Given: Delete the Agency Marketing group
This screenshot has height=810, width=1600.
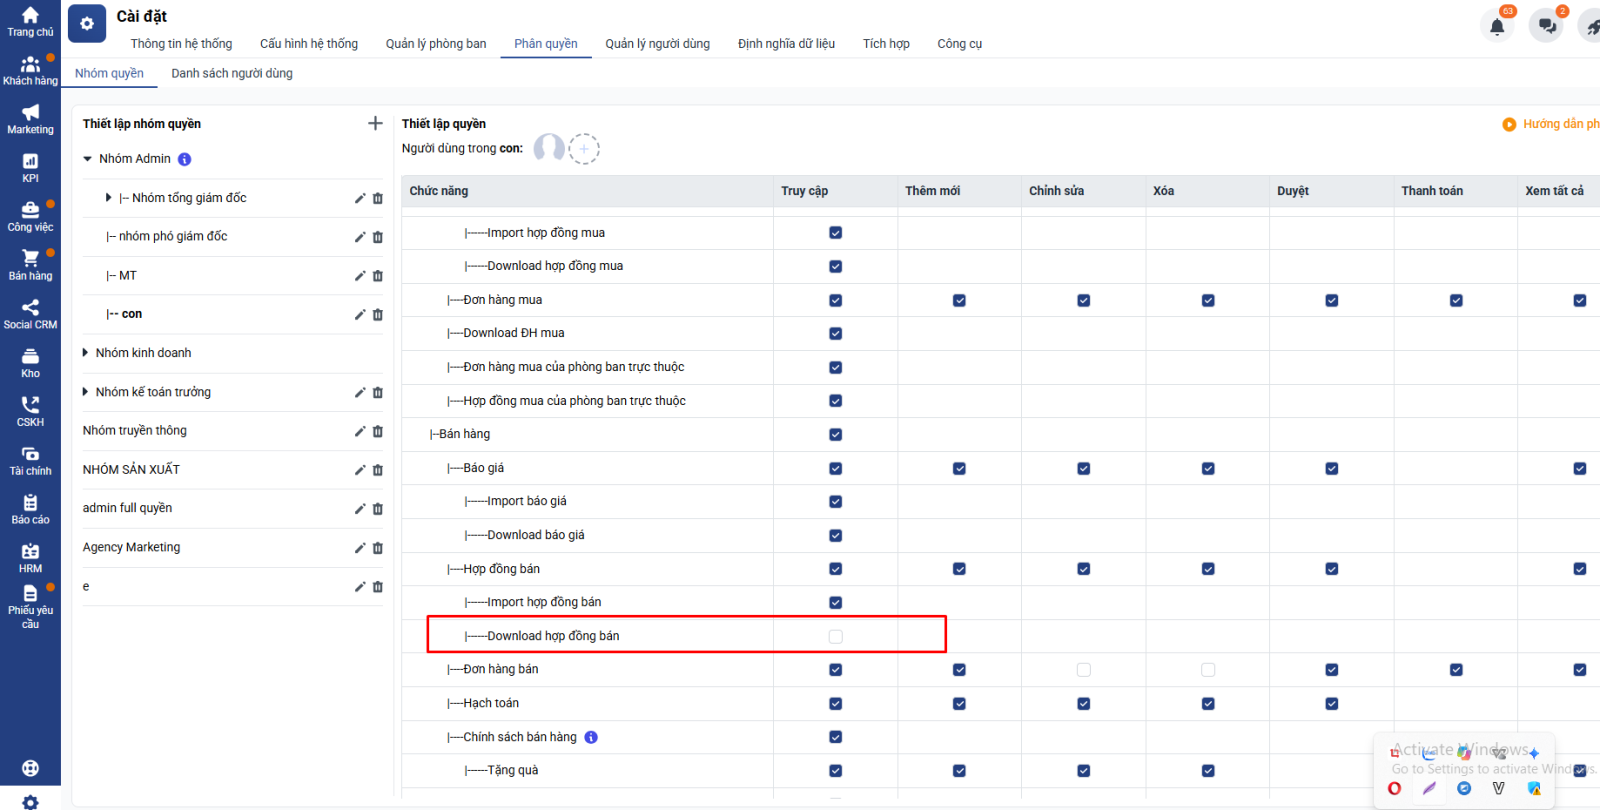Looking at the screenshot, I should point(378,548).
